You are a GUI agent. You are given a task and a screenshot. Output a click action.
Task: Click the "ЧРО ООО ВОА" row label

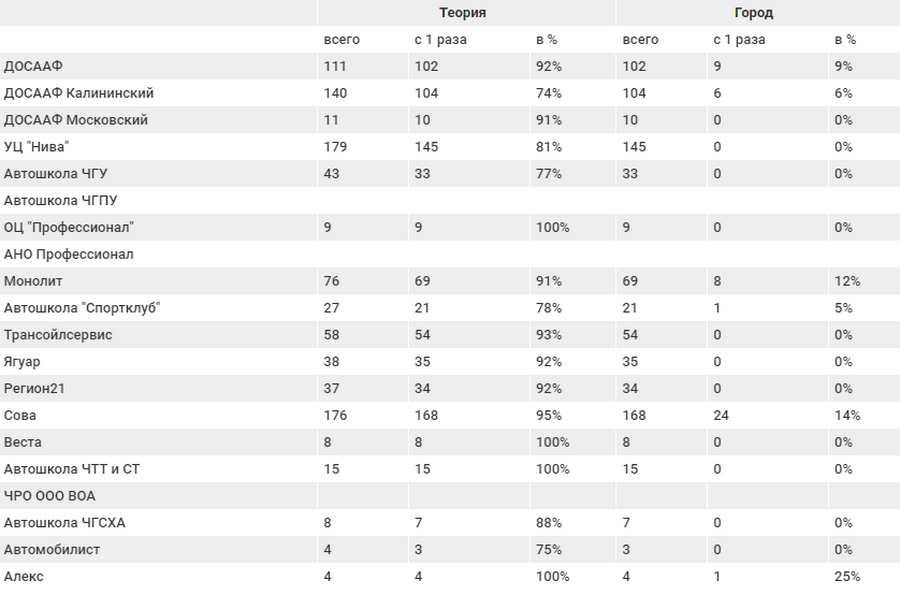click(50, 496)
